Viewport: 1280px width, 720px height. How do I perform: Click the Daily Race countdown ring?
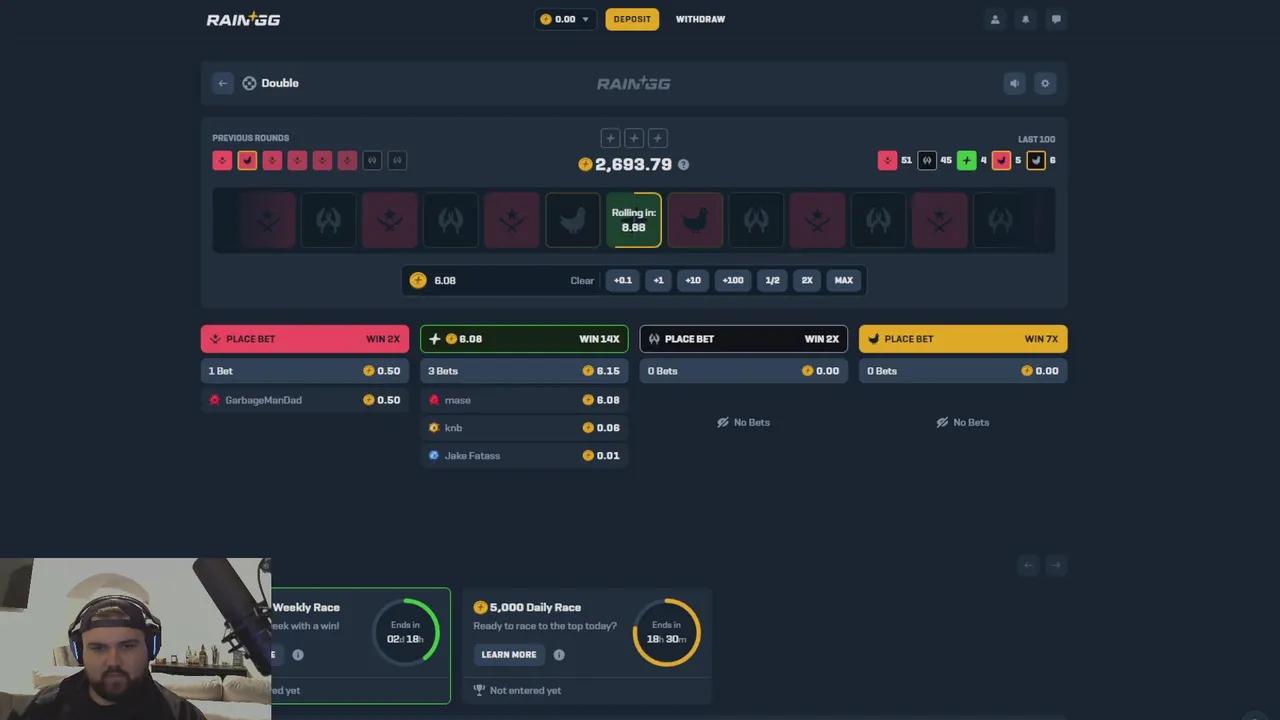(667, 632)
